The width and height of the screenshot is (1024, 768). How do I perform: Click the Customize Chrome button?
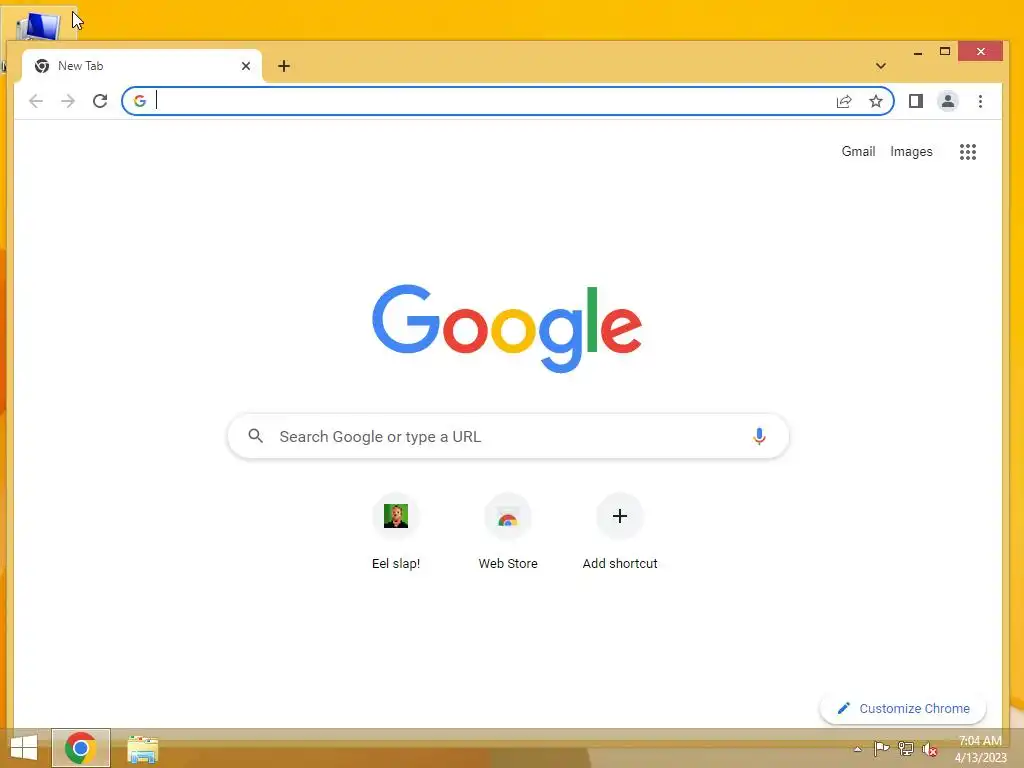903,709
